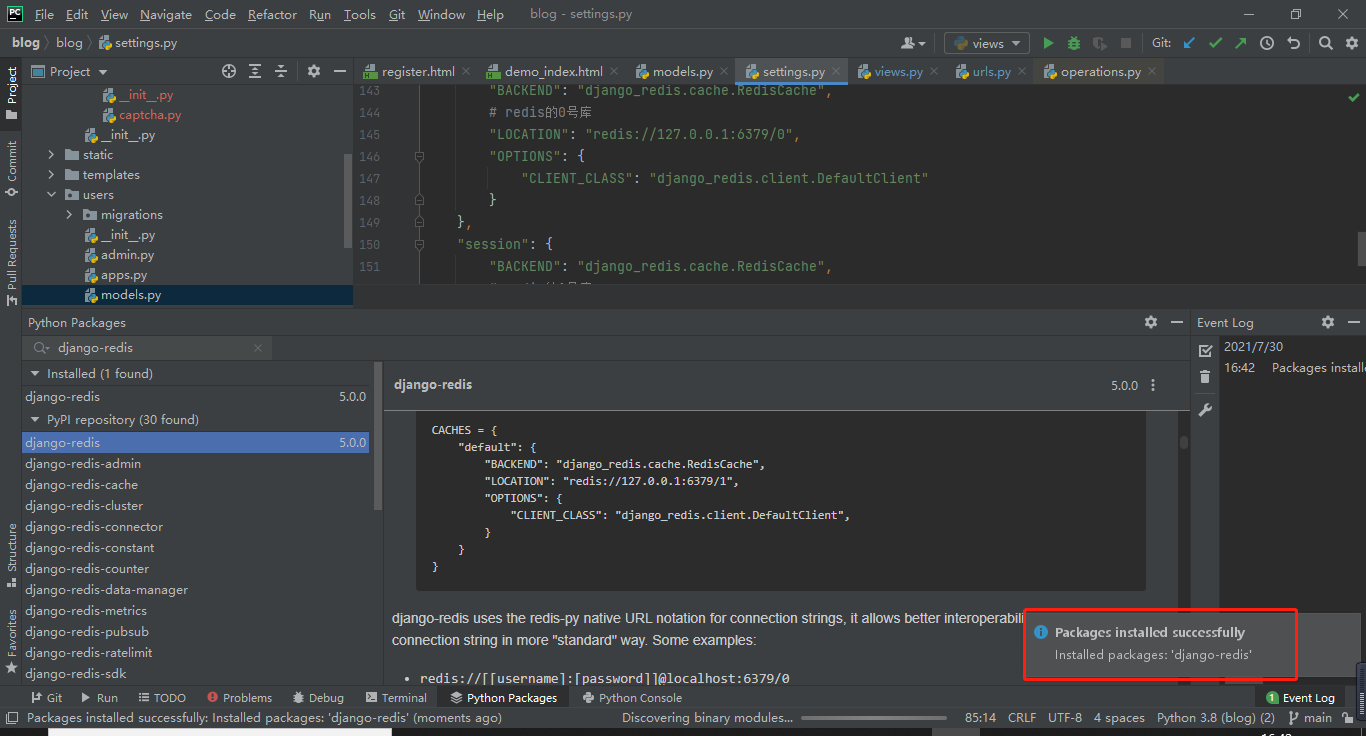Select opened file locator in Project panel
This screenshot has height=736, width=1366.
click(x=229, y=71)
